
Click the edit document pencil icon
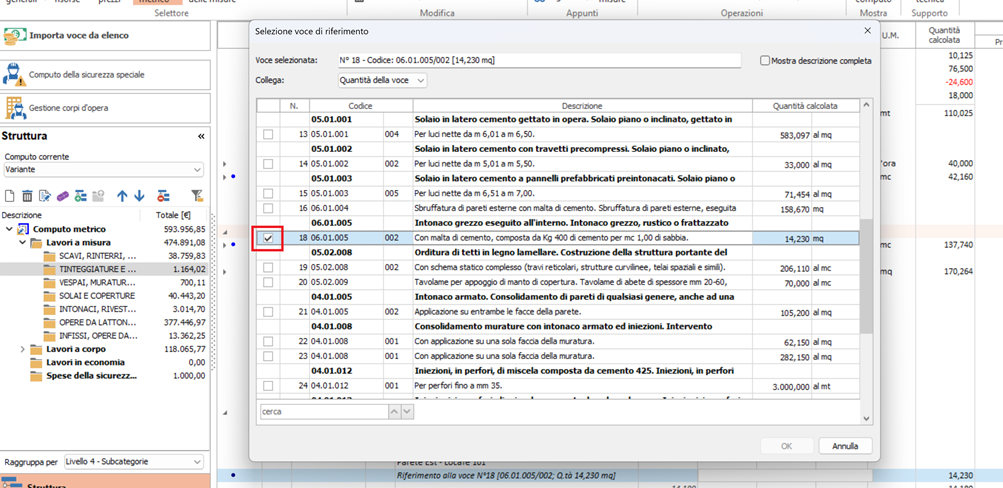tap(45, 196)
